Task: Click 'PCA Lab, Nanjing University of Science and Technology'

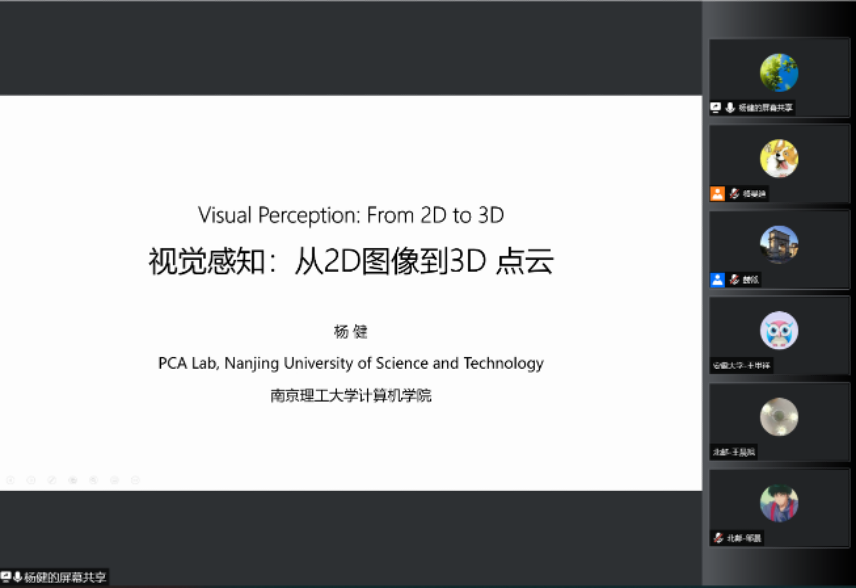Action: tap(351, 363)
